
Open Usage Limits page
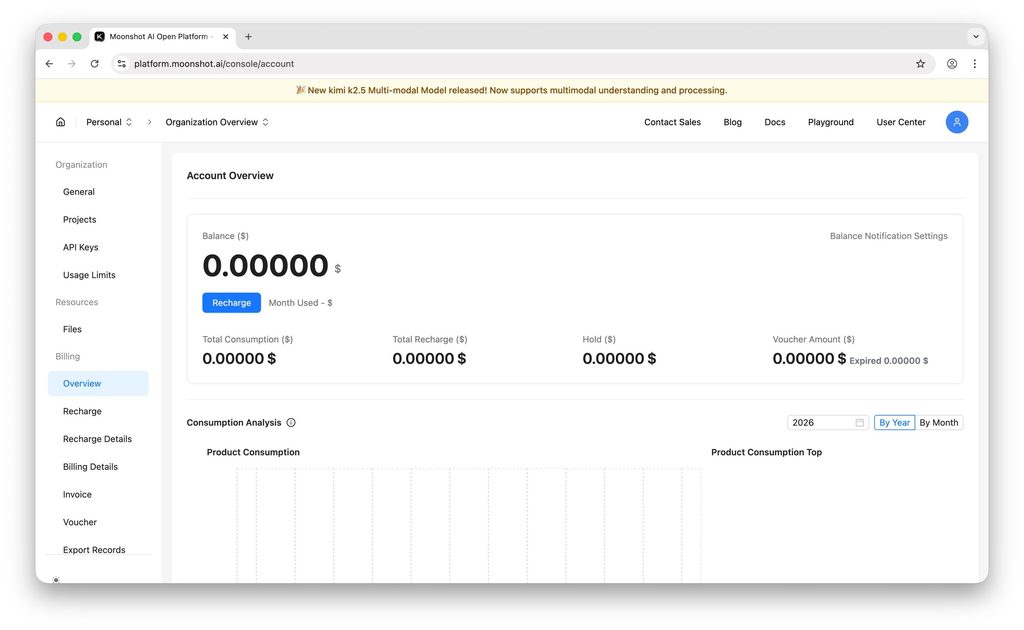[98, 275]
